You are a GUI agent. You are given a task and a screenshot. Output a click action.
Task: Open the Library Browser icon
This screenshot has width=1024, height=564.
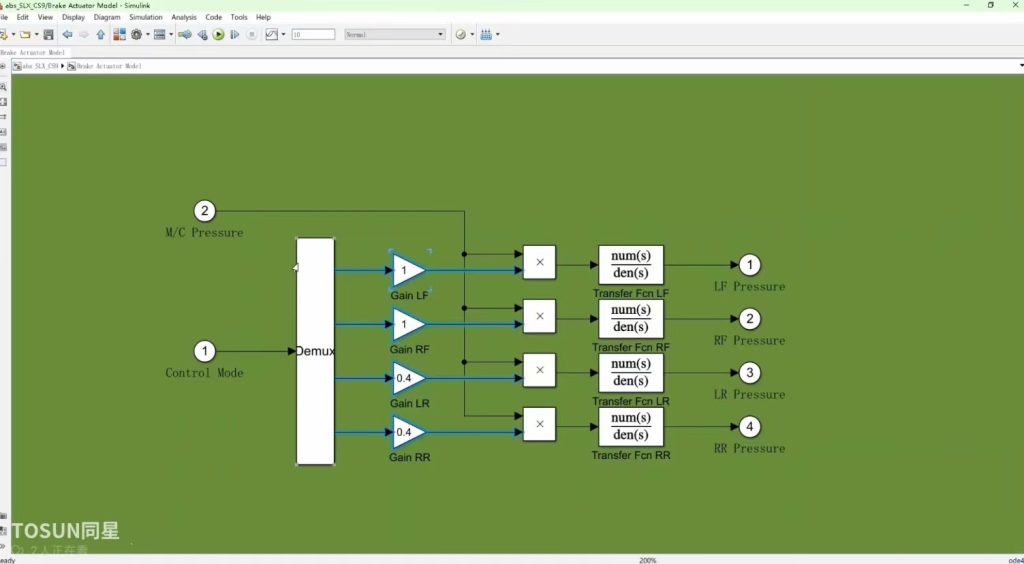click(x=119, y=34)
